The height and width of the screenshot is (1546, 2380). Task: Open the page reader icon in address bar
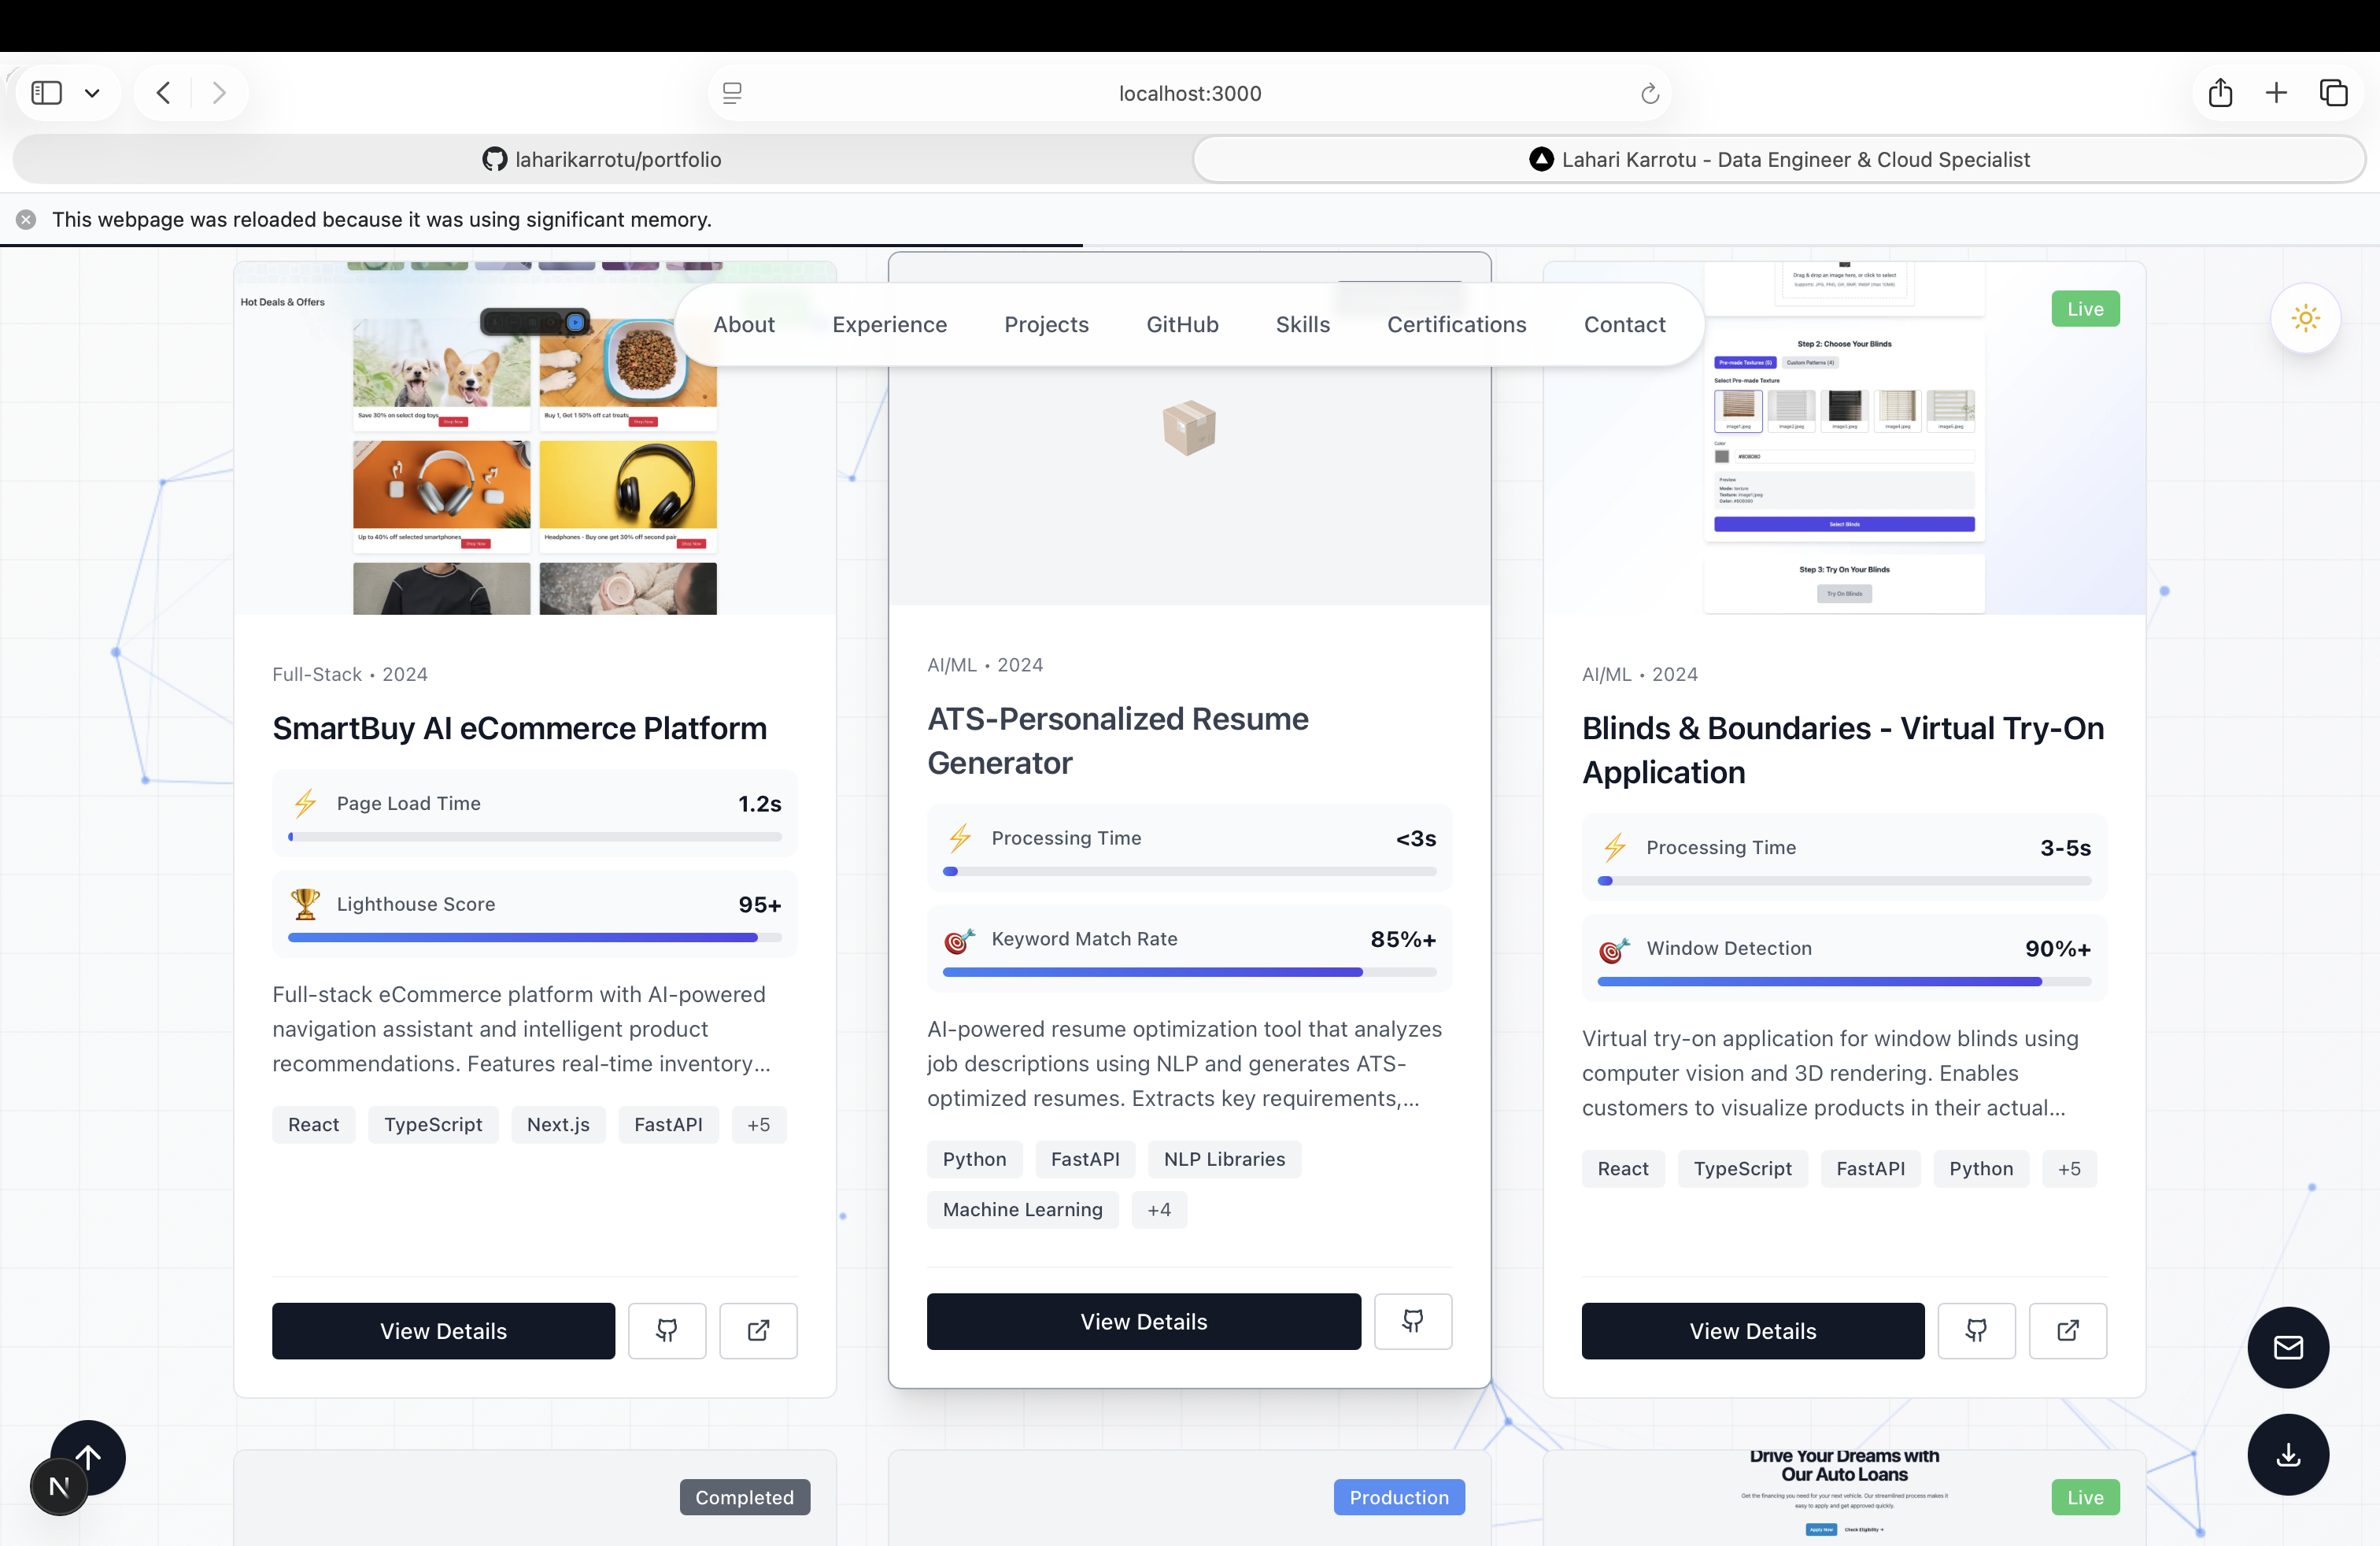732,93
